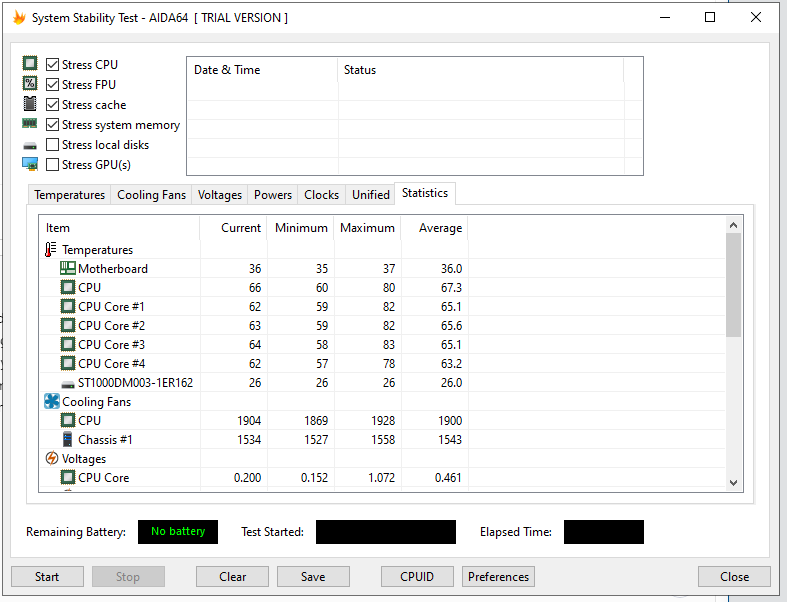Click the statistics list scrollbar thumb
Viewport: 787px width, 602px height.
point(733,285)
